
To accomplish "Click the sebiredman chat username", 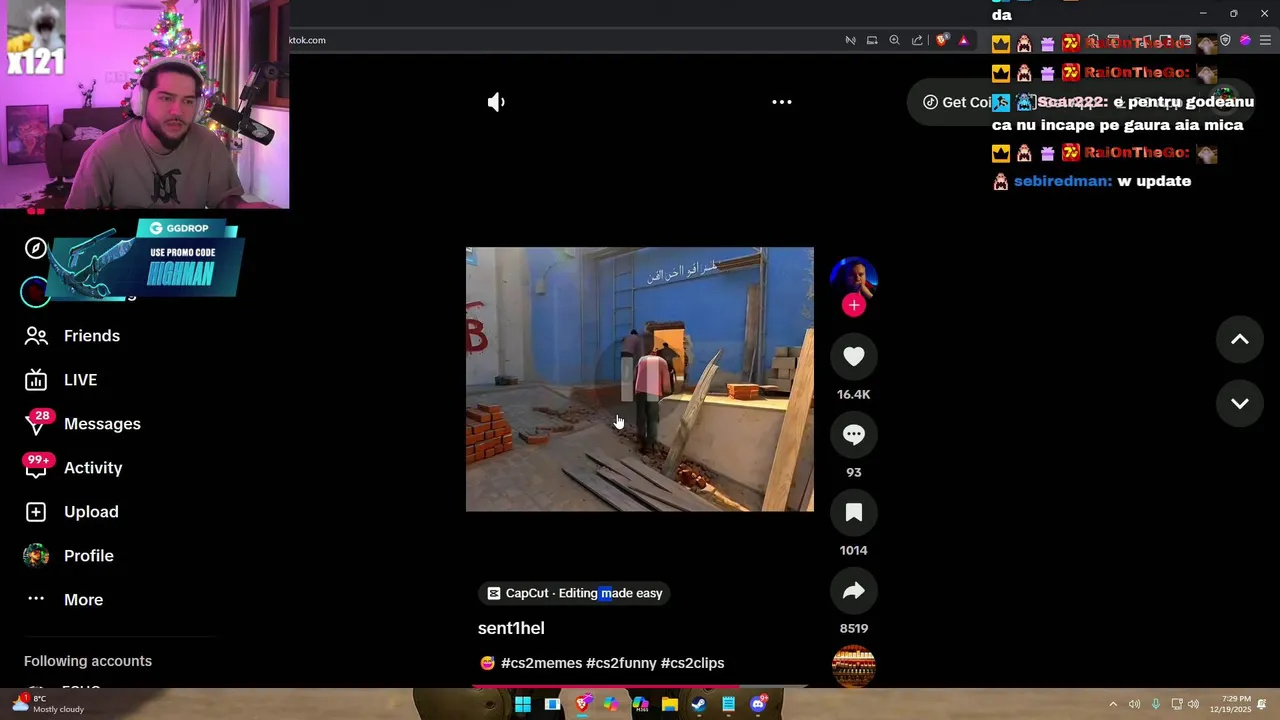I will tap(1063, 181).
